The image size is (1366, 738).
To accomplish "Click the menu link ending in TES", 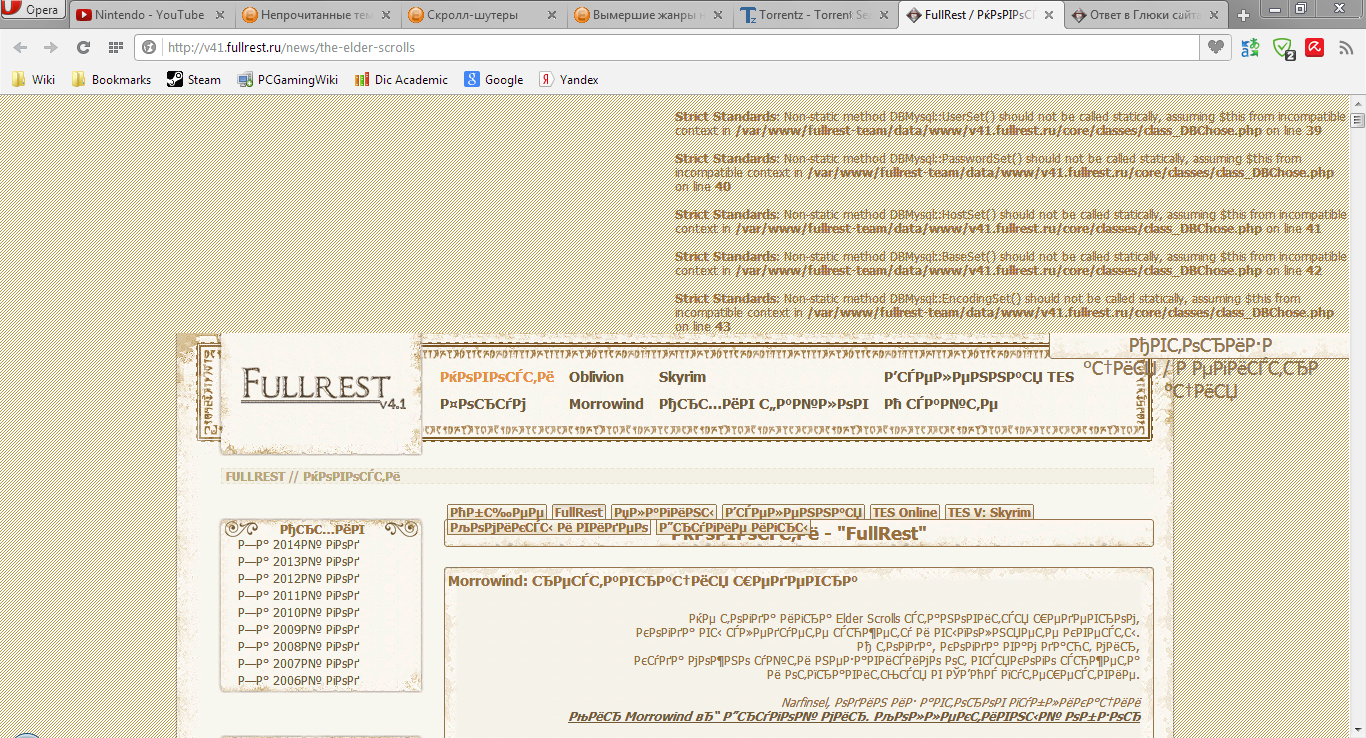I will pyautogui.click(x=979, y=377).
